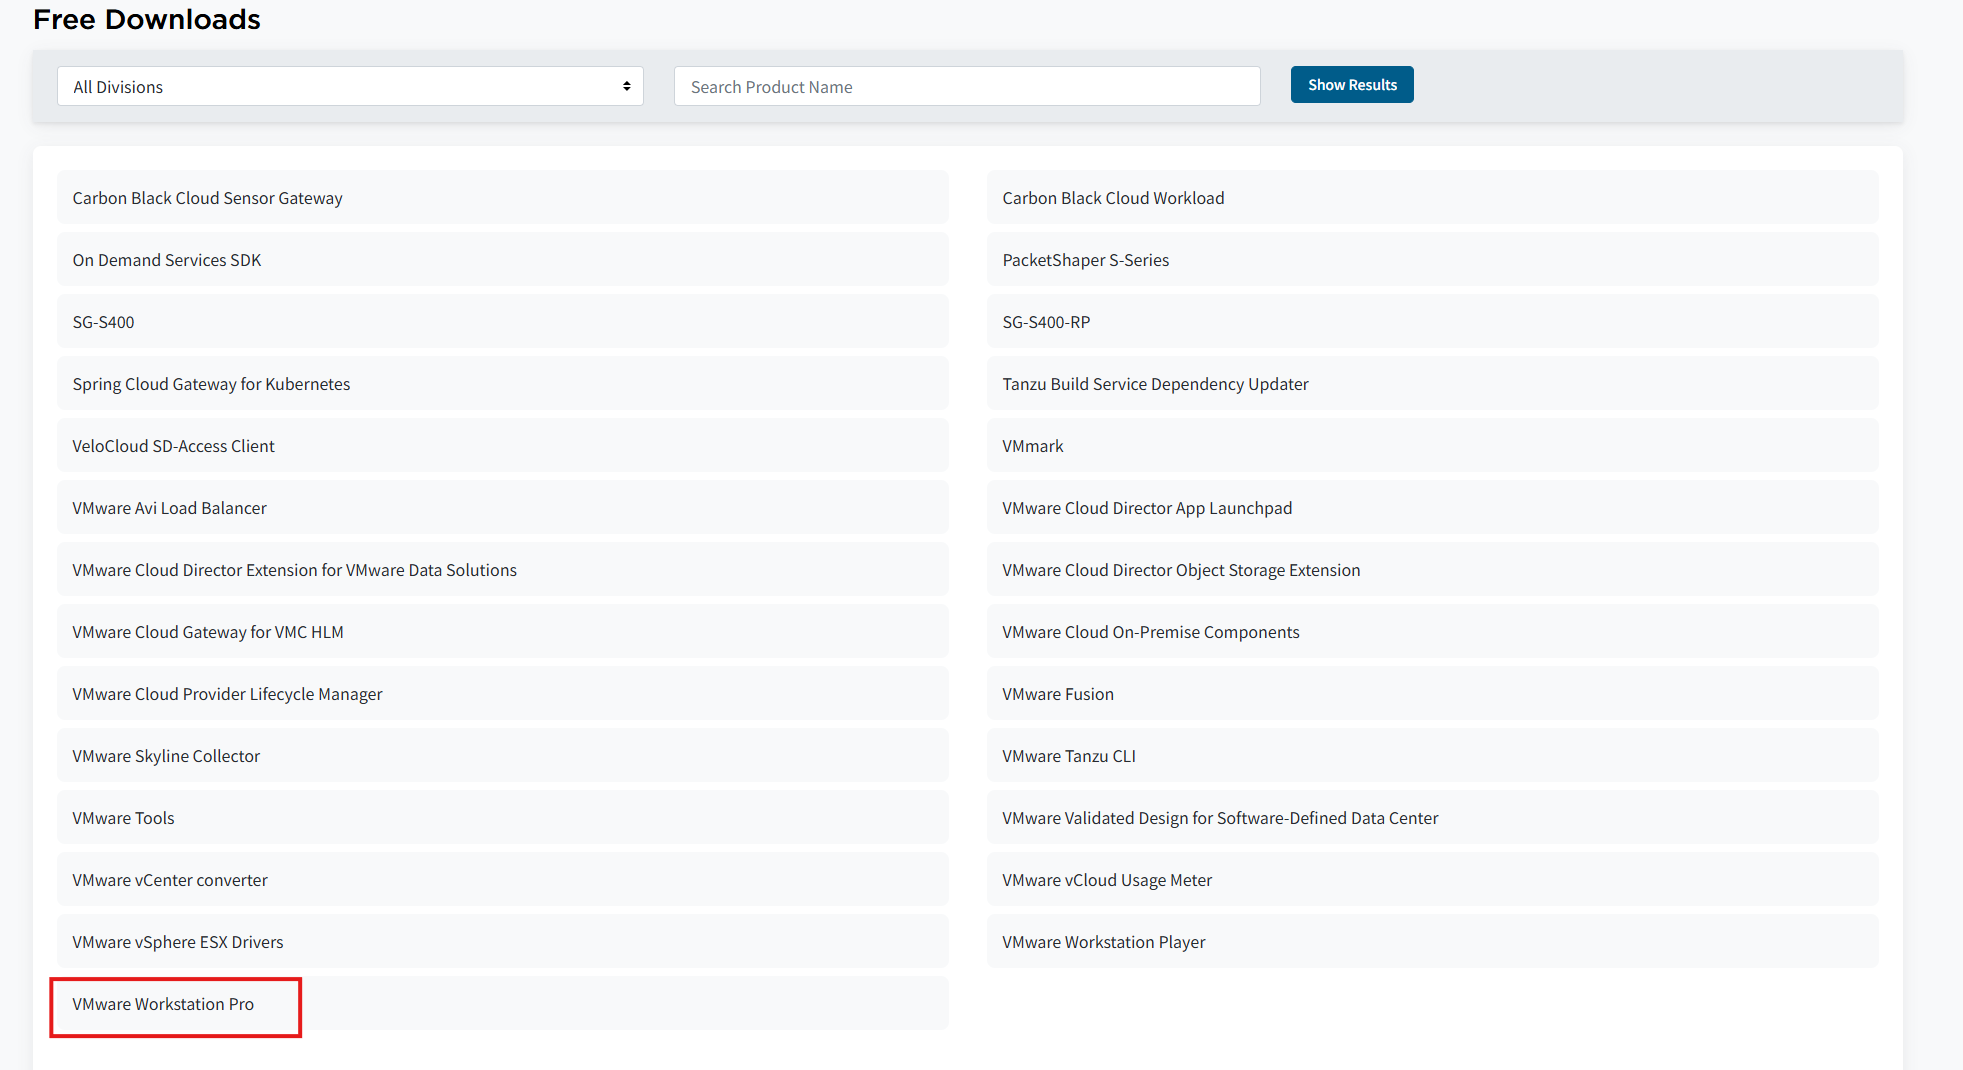Select VMware vCenter converter
1963x1070 pixels.
(x=503, y=880)
